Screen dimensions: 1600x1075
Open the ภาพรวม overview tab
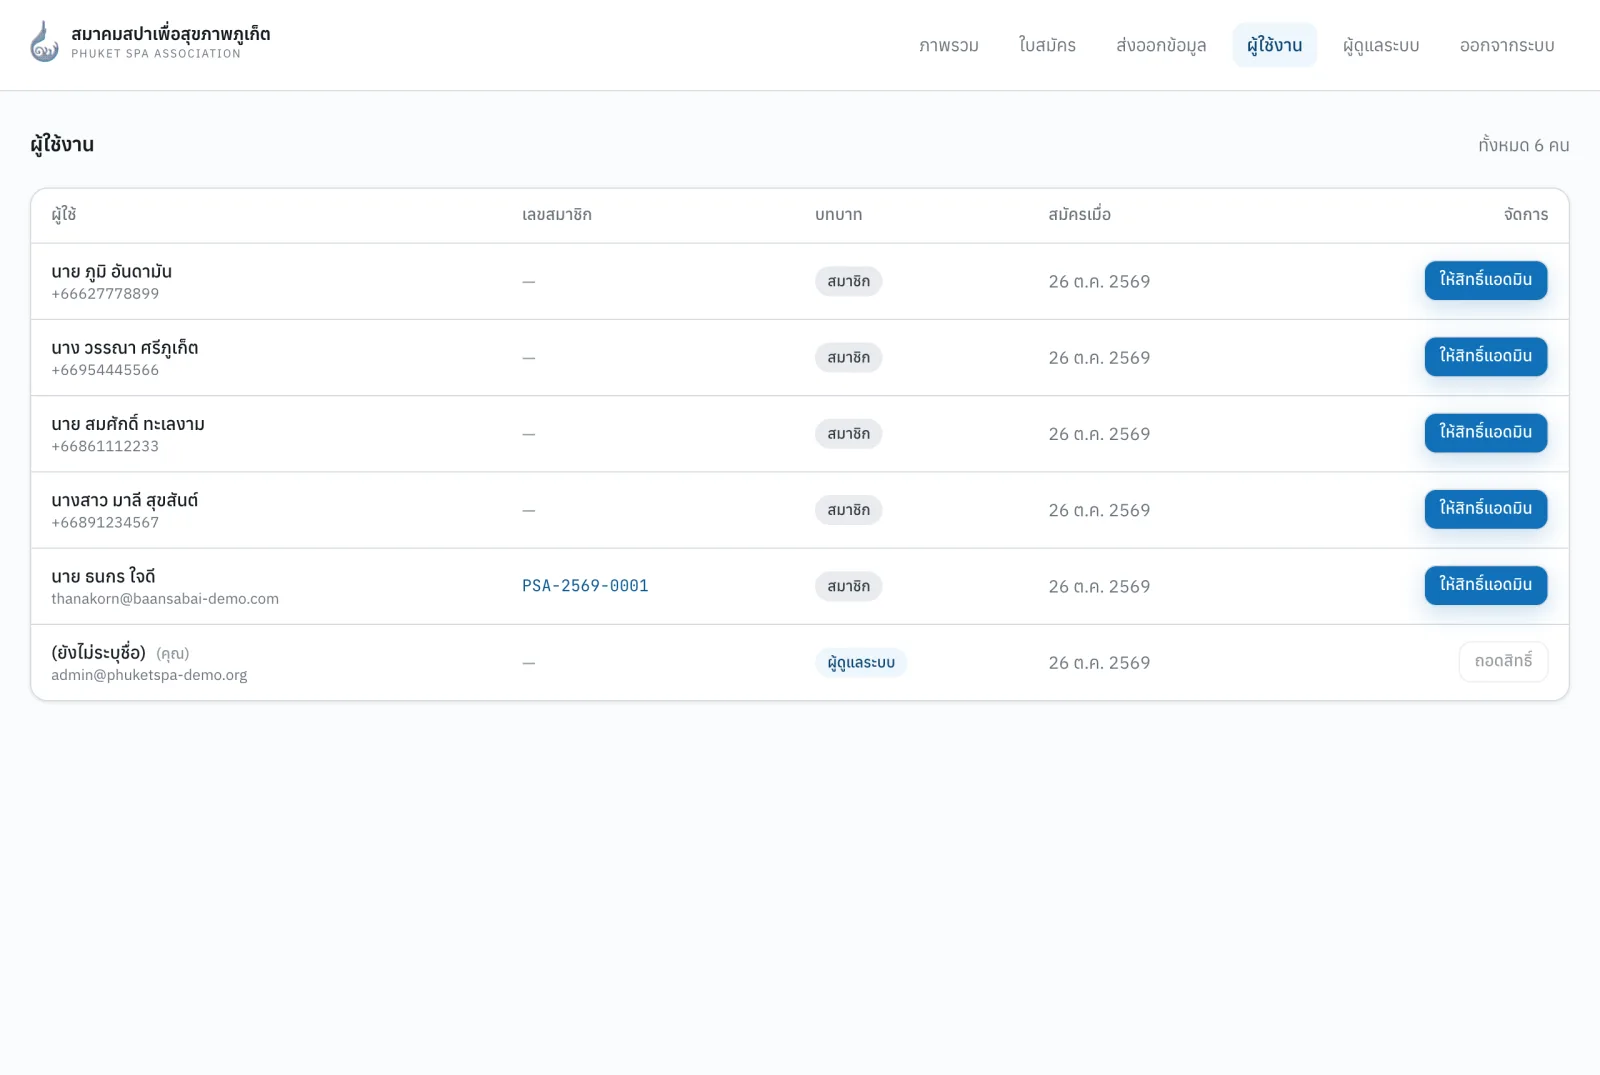[x=949, y=45]
